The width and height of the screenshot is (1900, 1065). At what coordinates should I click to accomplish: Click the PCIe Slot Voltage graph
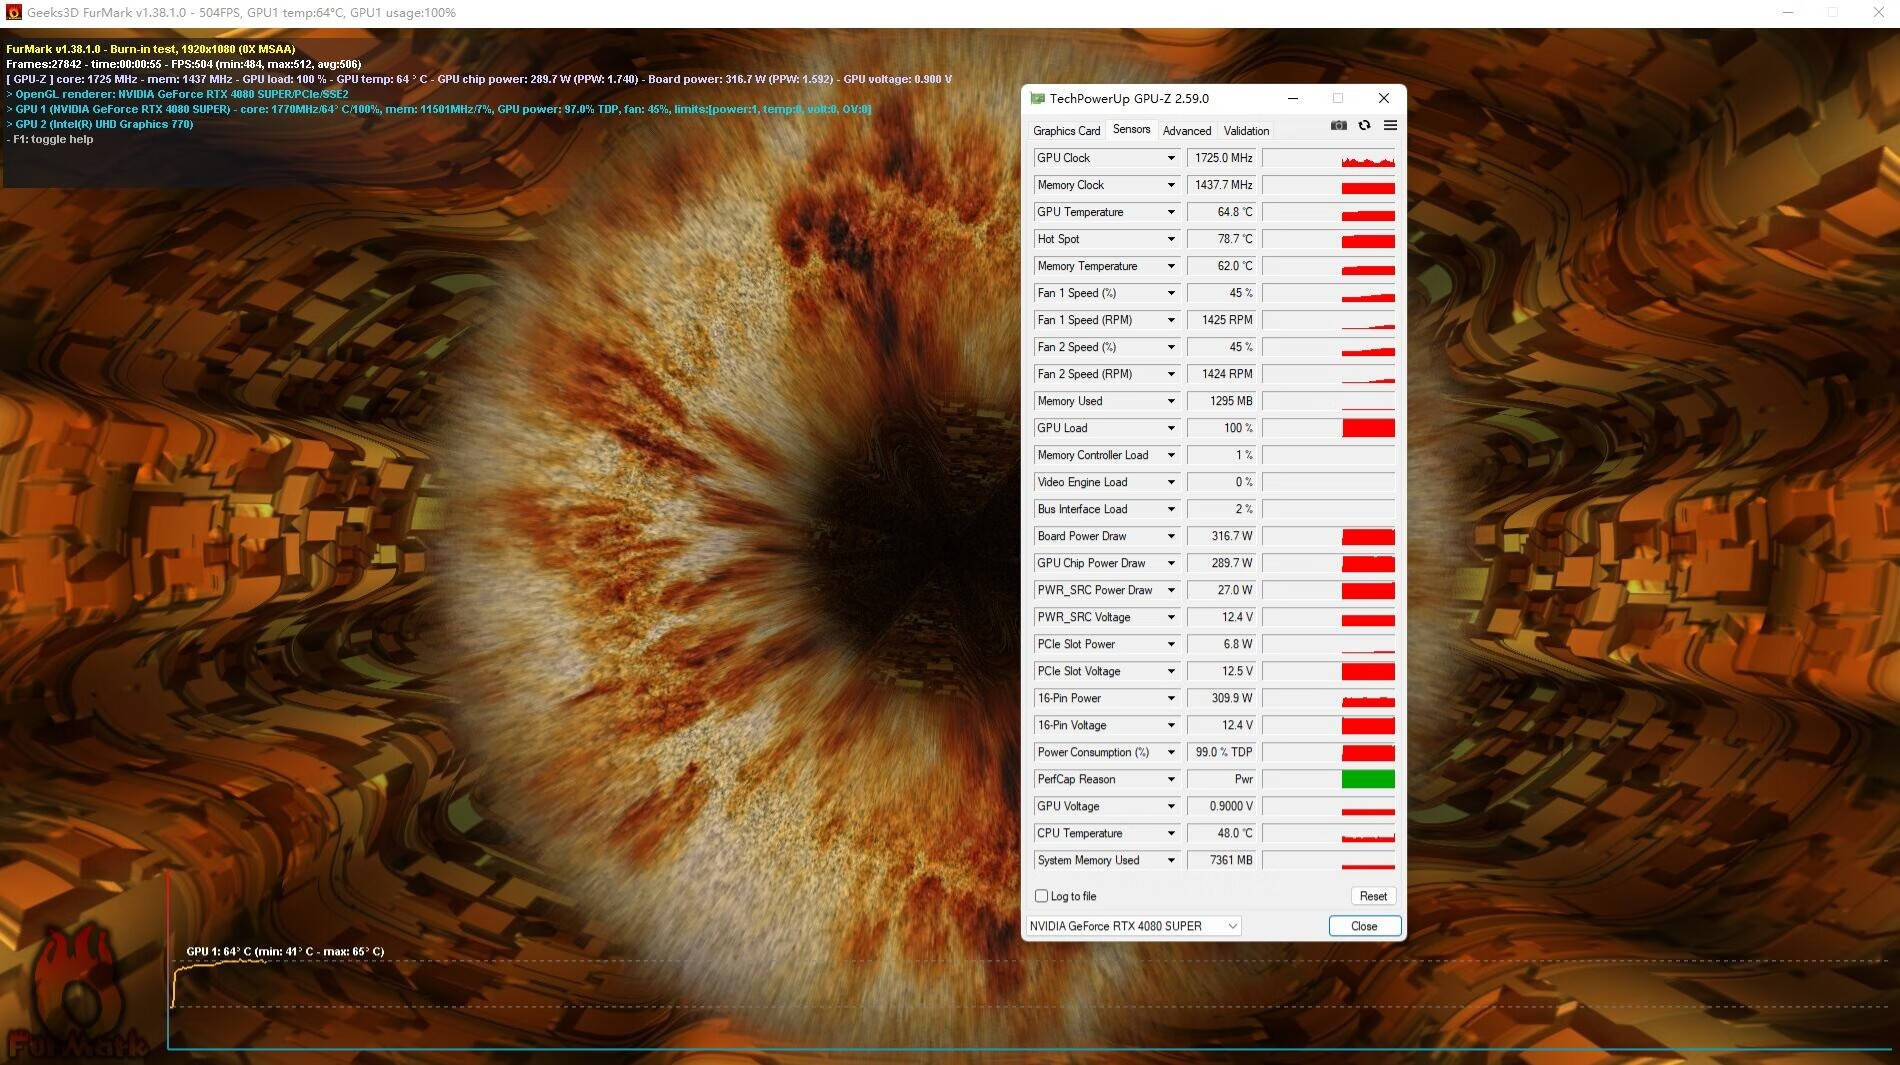click(x=1328, y=671)
